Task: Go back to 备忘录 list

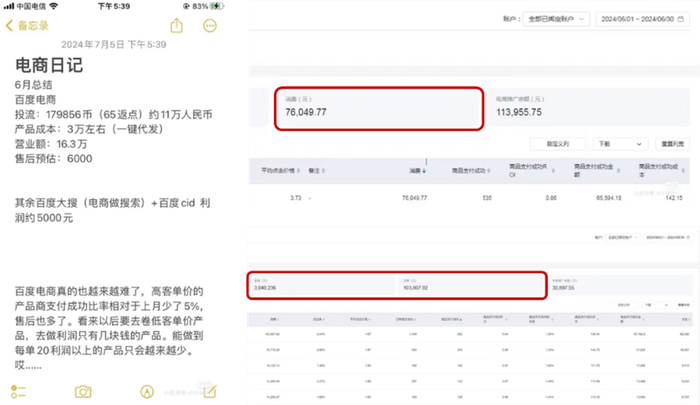Action: click(27, 25)
